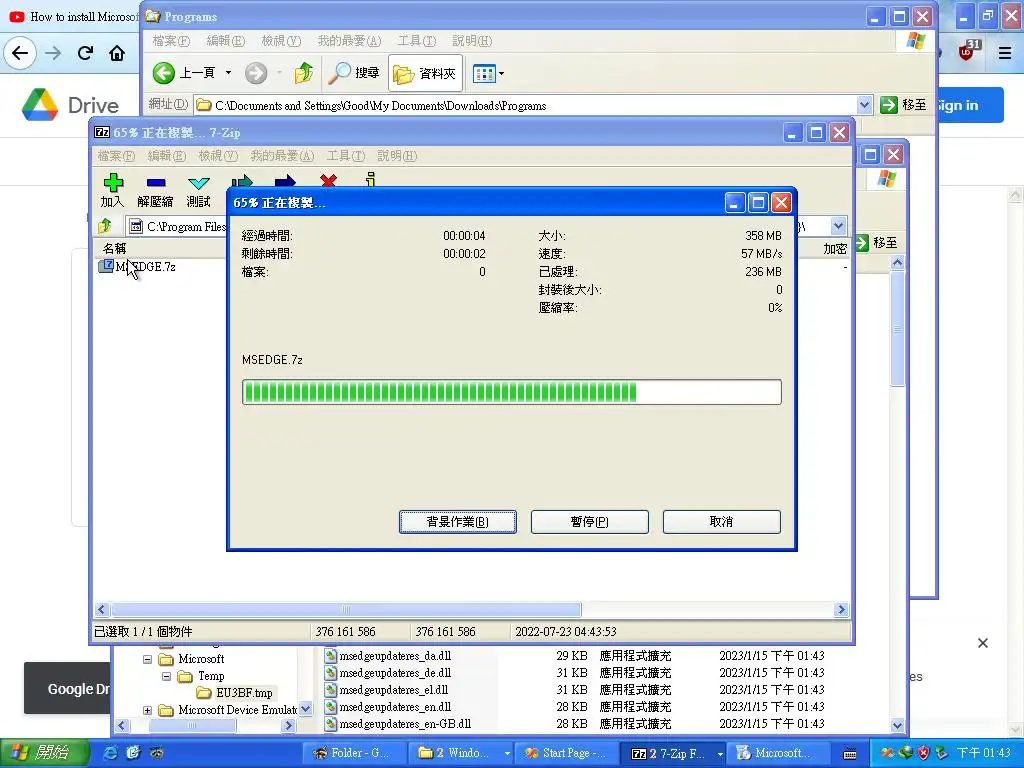Click the Microsoft... taskbar button
1024x768 pixels.
coord(780,754)
